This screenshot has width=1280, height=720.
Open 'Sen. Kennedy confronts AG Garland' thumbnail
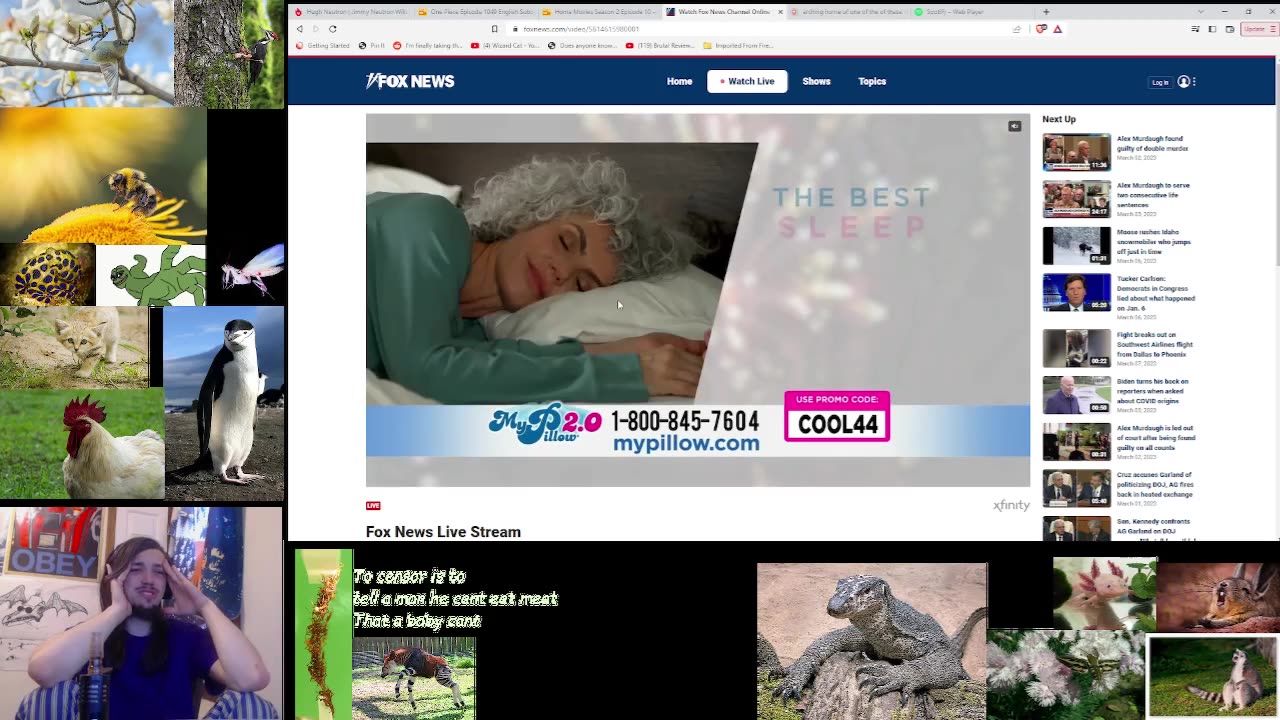coord(1076,528)
